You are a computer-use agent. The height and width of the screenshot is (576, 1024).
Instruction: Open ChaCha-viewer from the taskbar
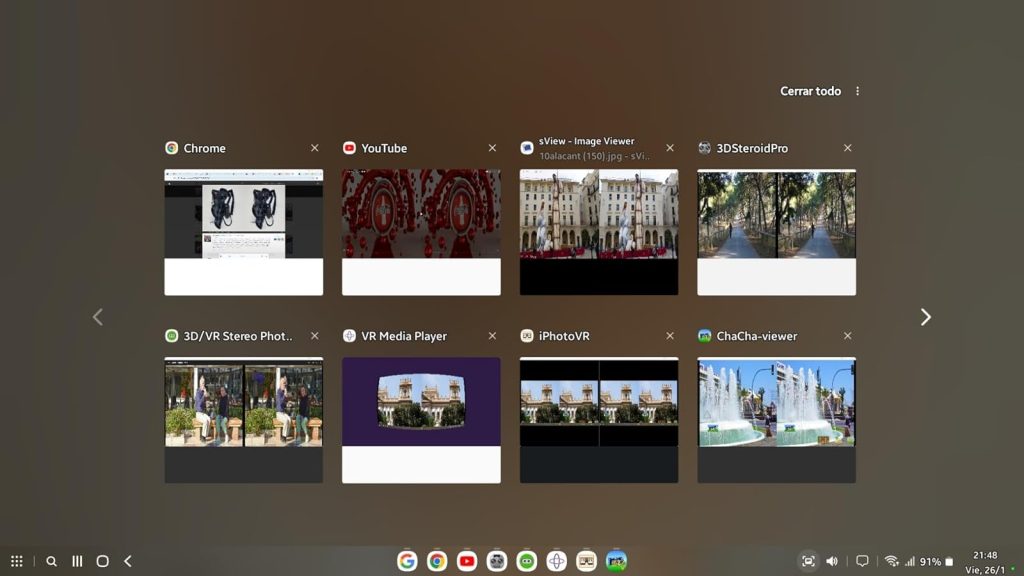tap(616, 561)
